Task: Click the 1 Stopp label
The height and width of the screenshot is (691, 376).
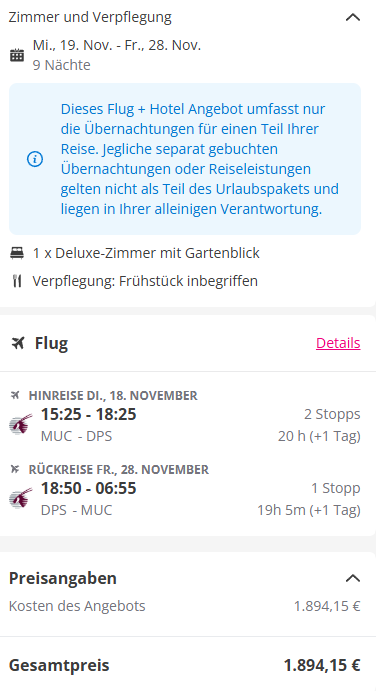Action: click(336, 488)
